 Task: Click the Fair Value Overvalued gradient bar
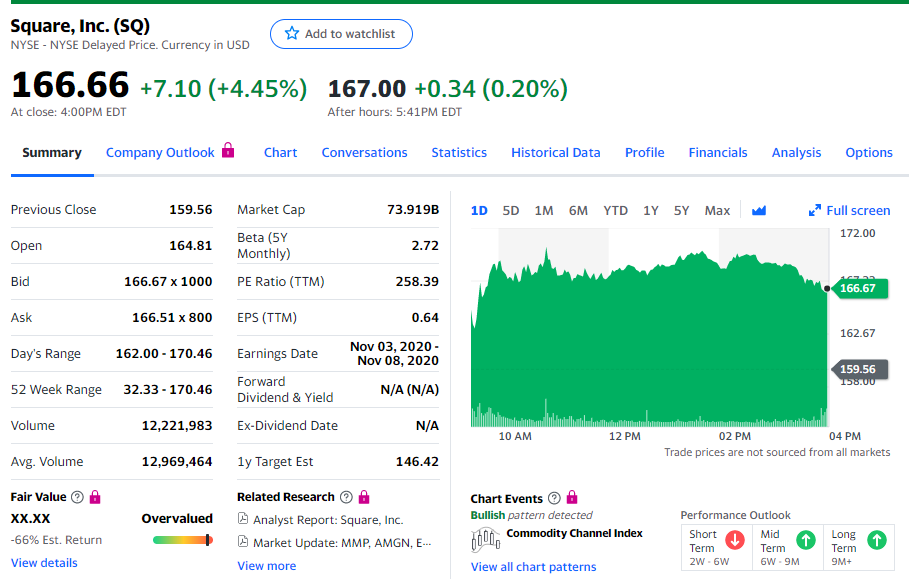[182, 540]
